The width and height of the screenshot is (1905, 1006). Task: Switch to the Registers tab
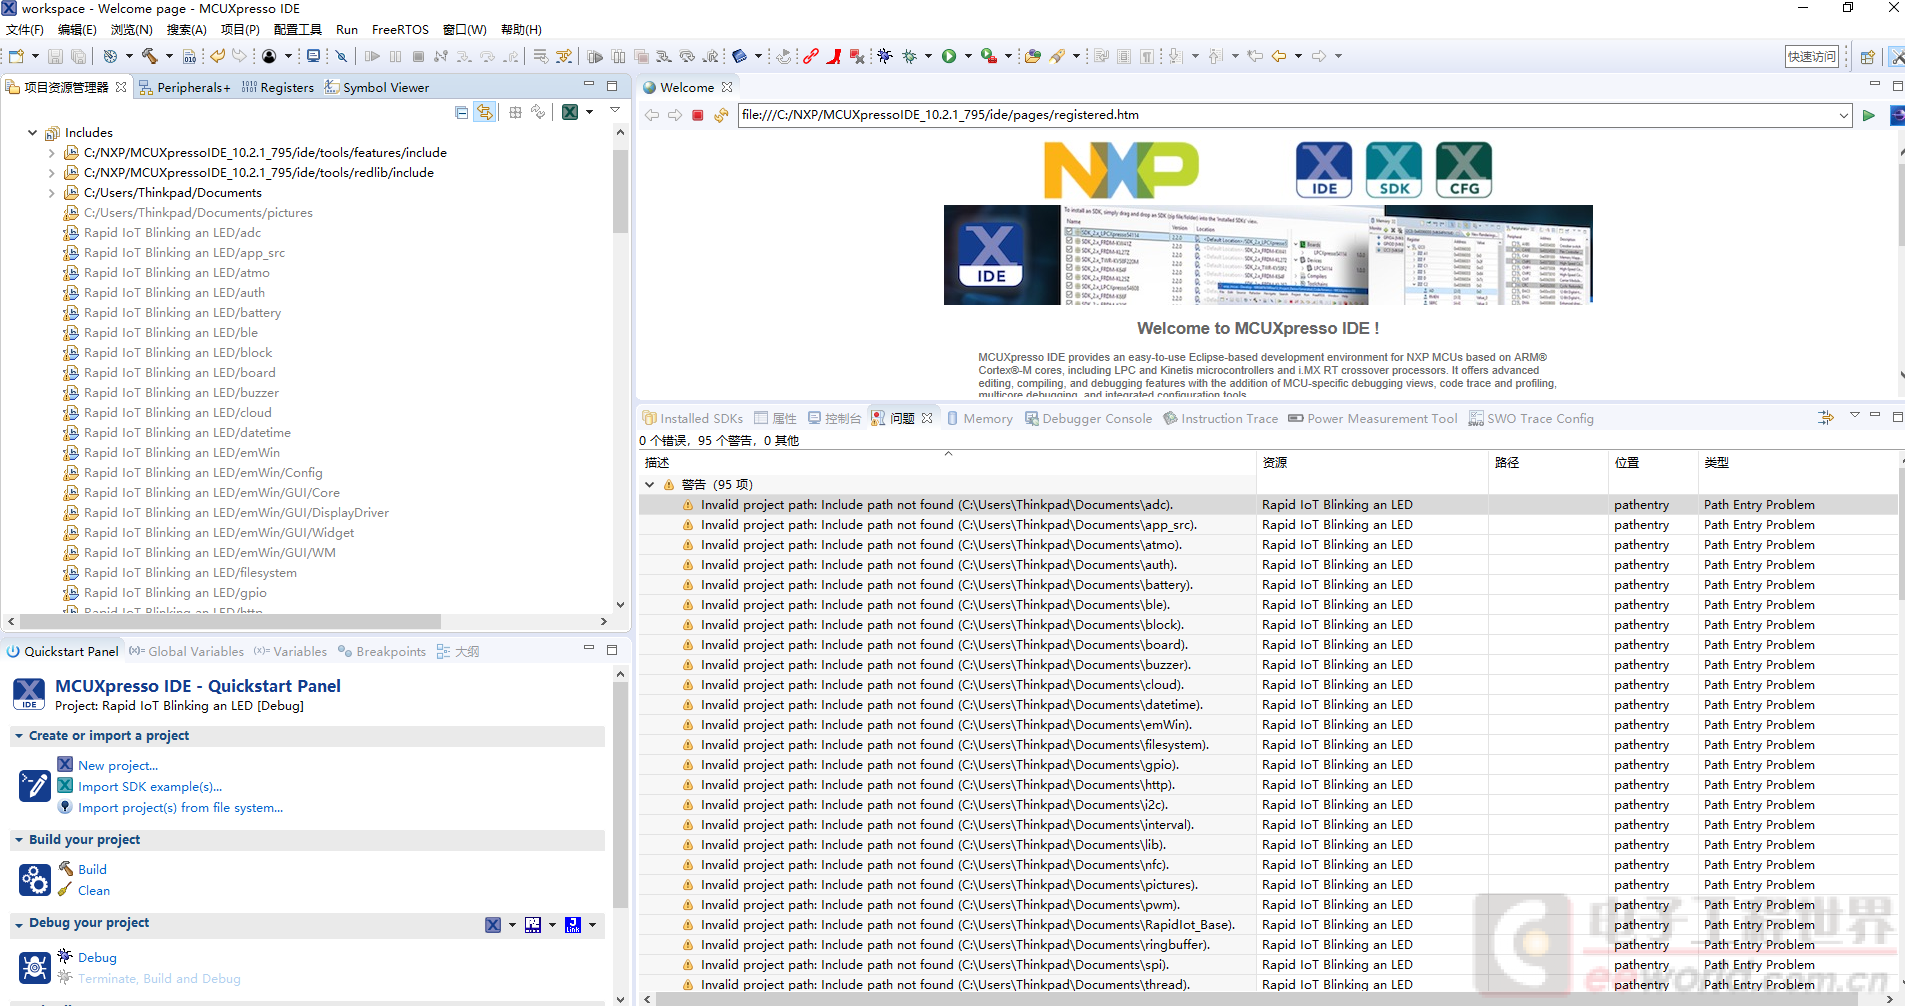278,88
